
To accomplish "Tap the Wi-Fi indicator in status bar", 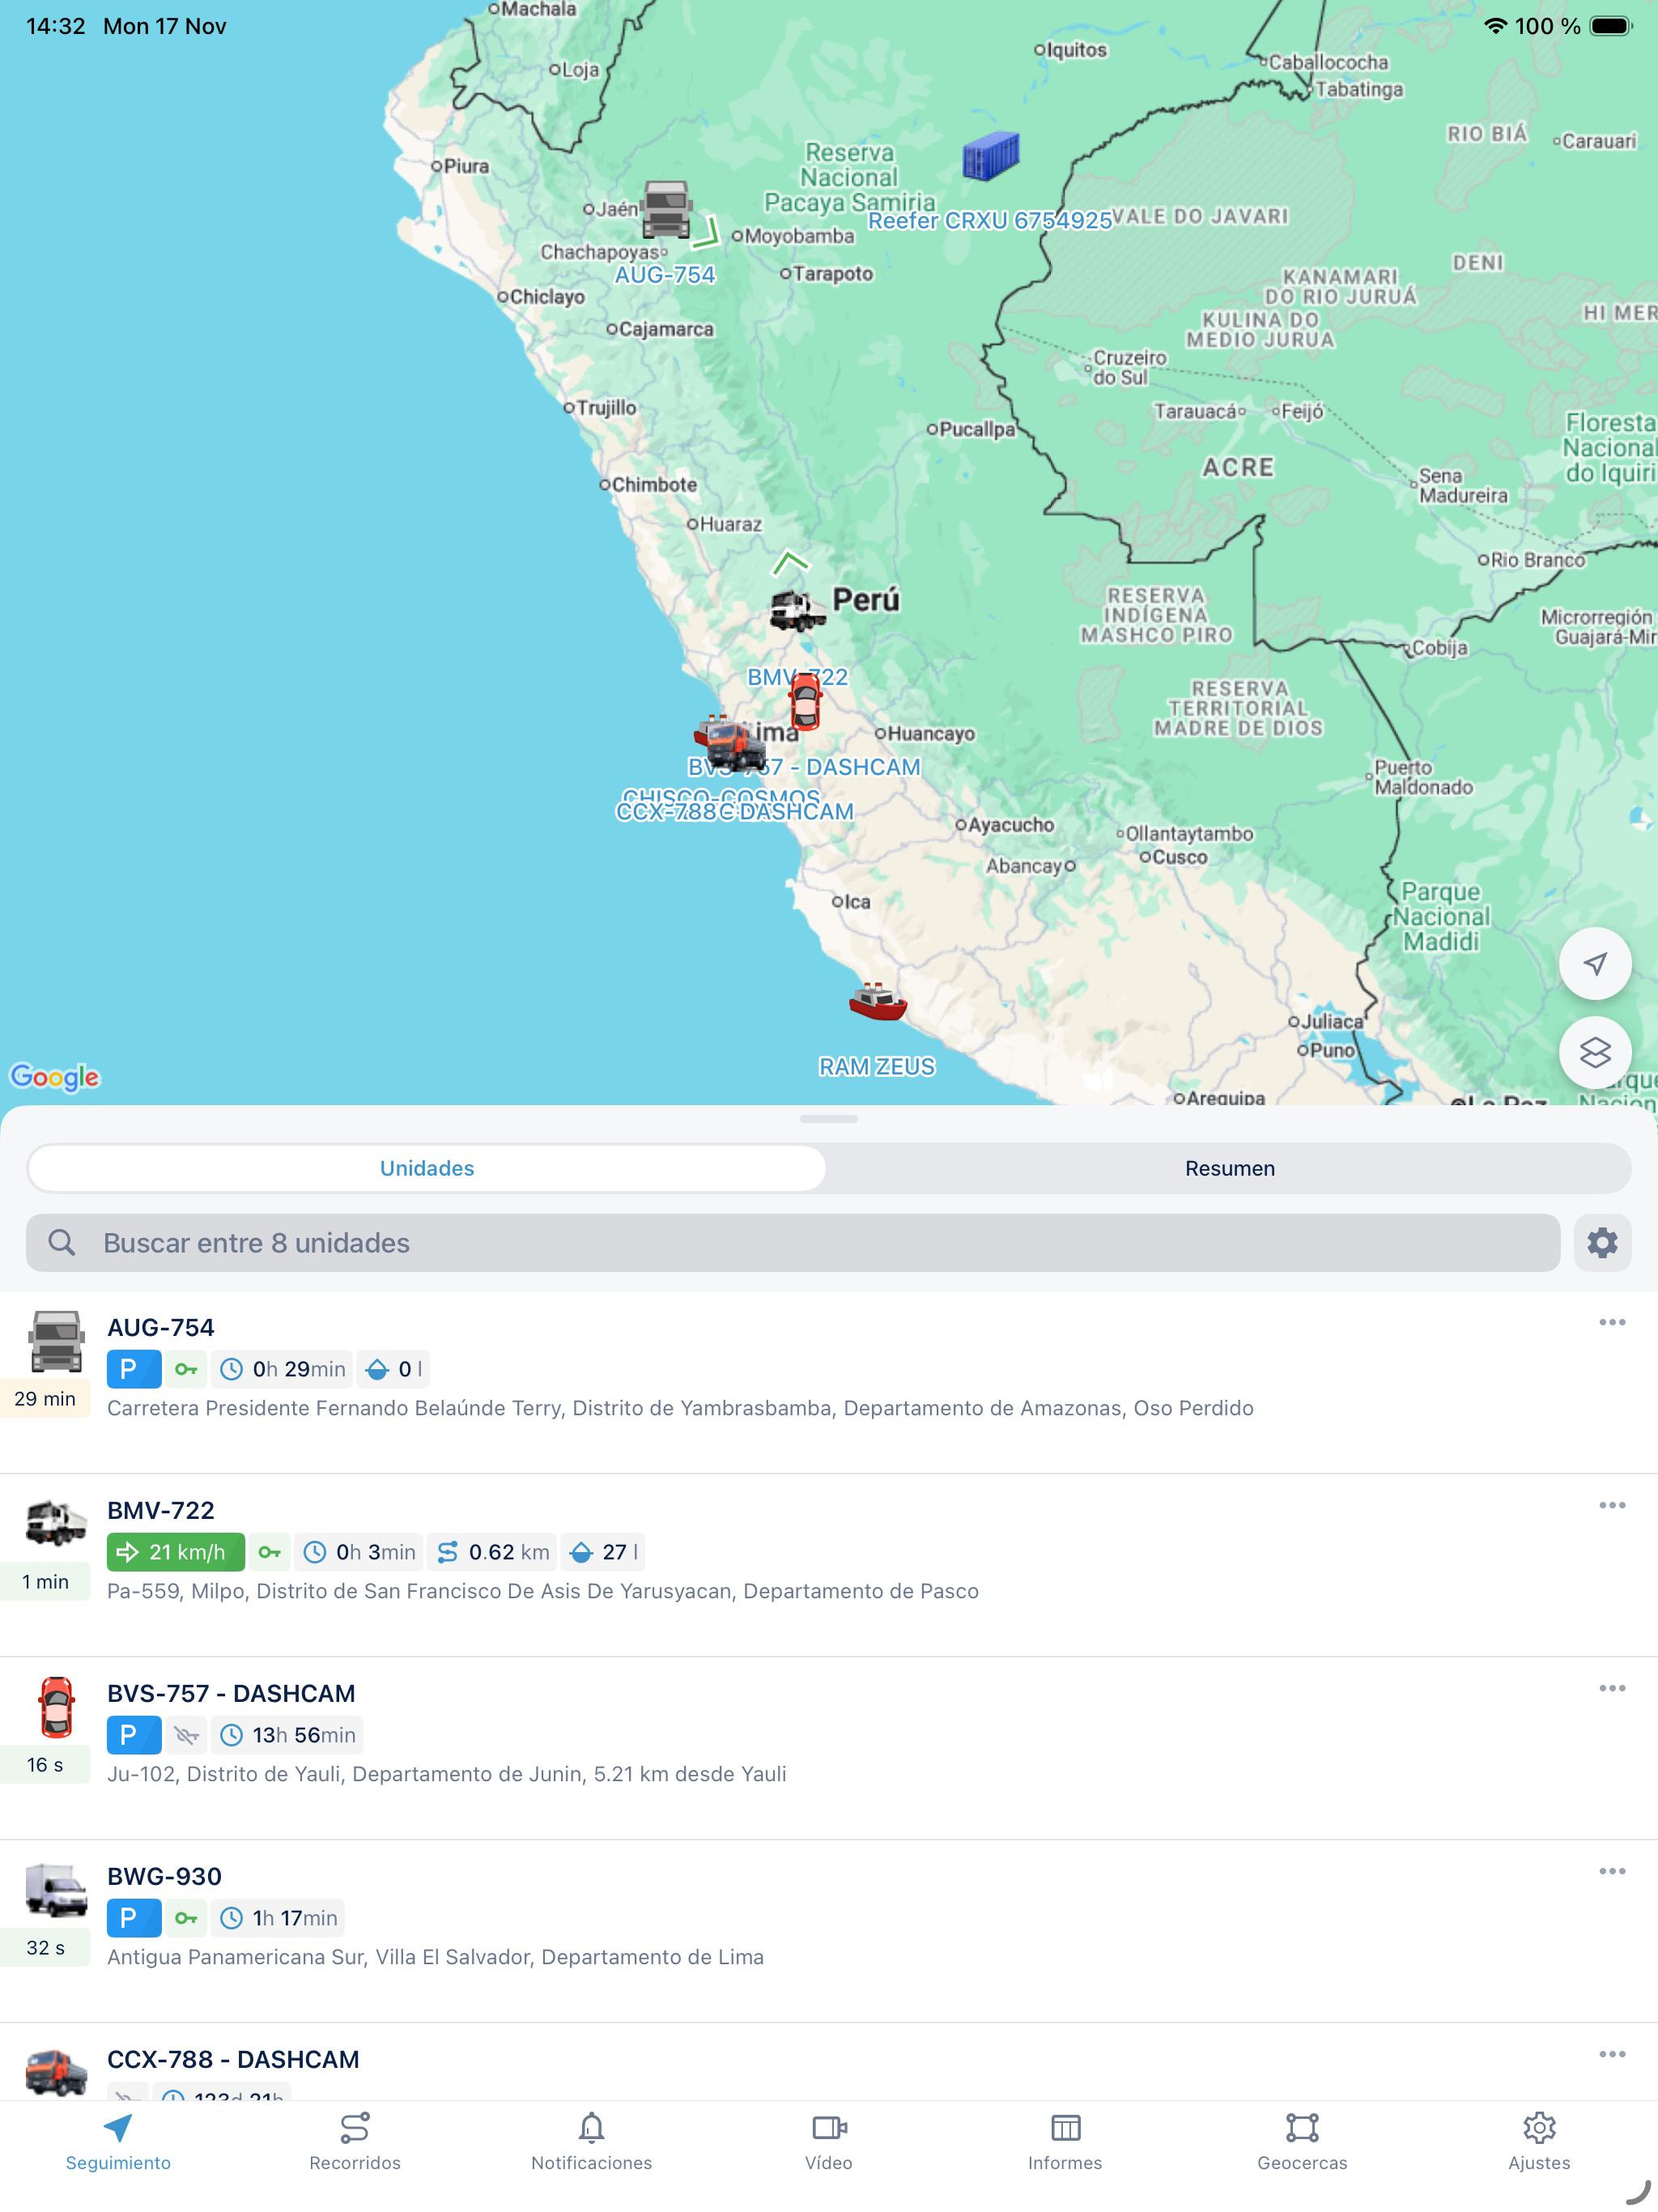I will point(1495,26).
